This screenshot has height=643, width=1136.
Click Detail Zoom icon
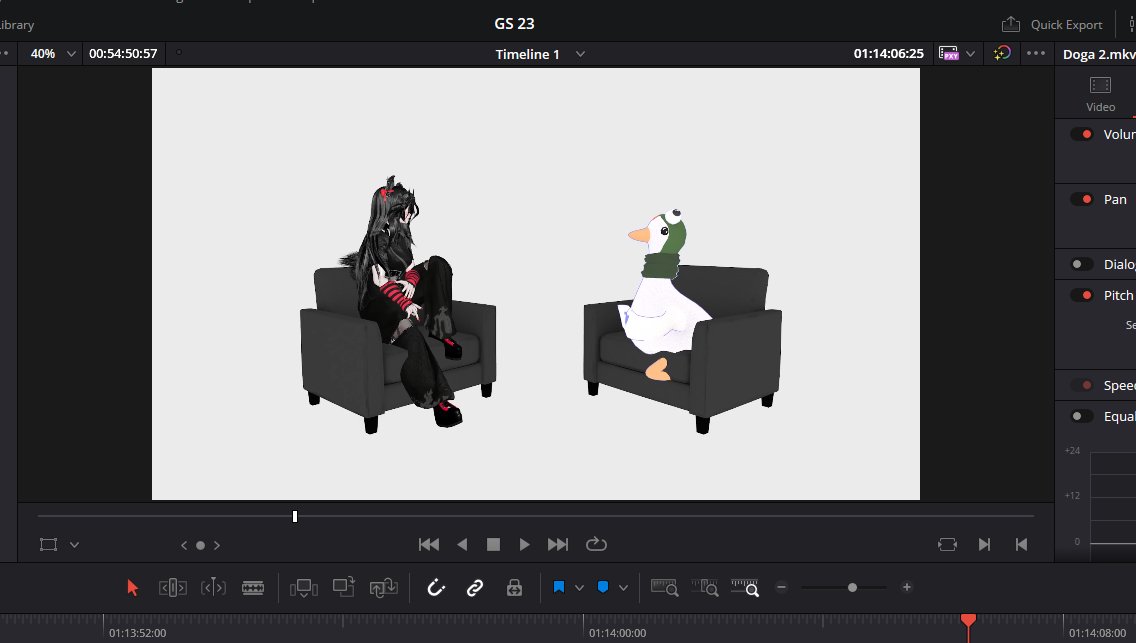704,587
